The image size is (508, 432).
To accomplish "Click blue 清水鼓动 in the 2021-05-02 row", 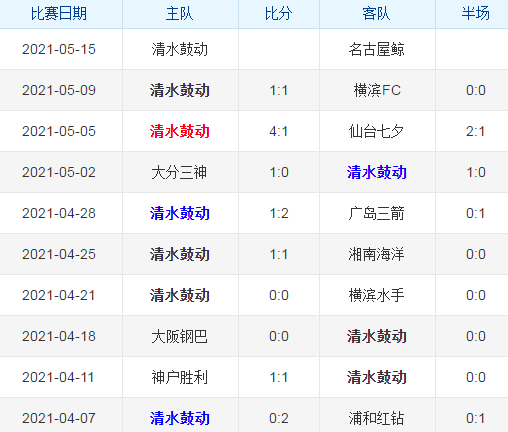I will 377,172.
